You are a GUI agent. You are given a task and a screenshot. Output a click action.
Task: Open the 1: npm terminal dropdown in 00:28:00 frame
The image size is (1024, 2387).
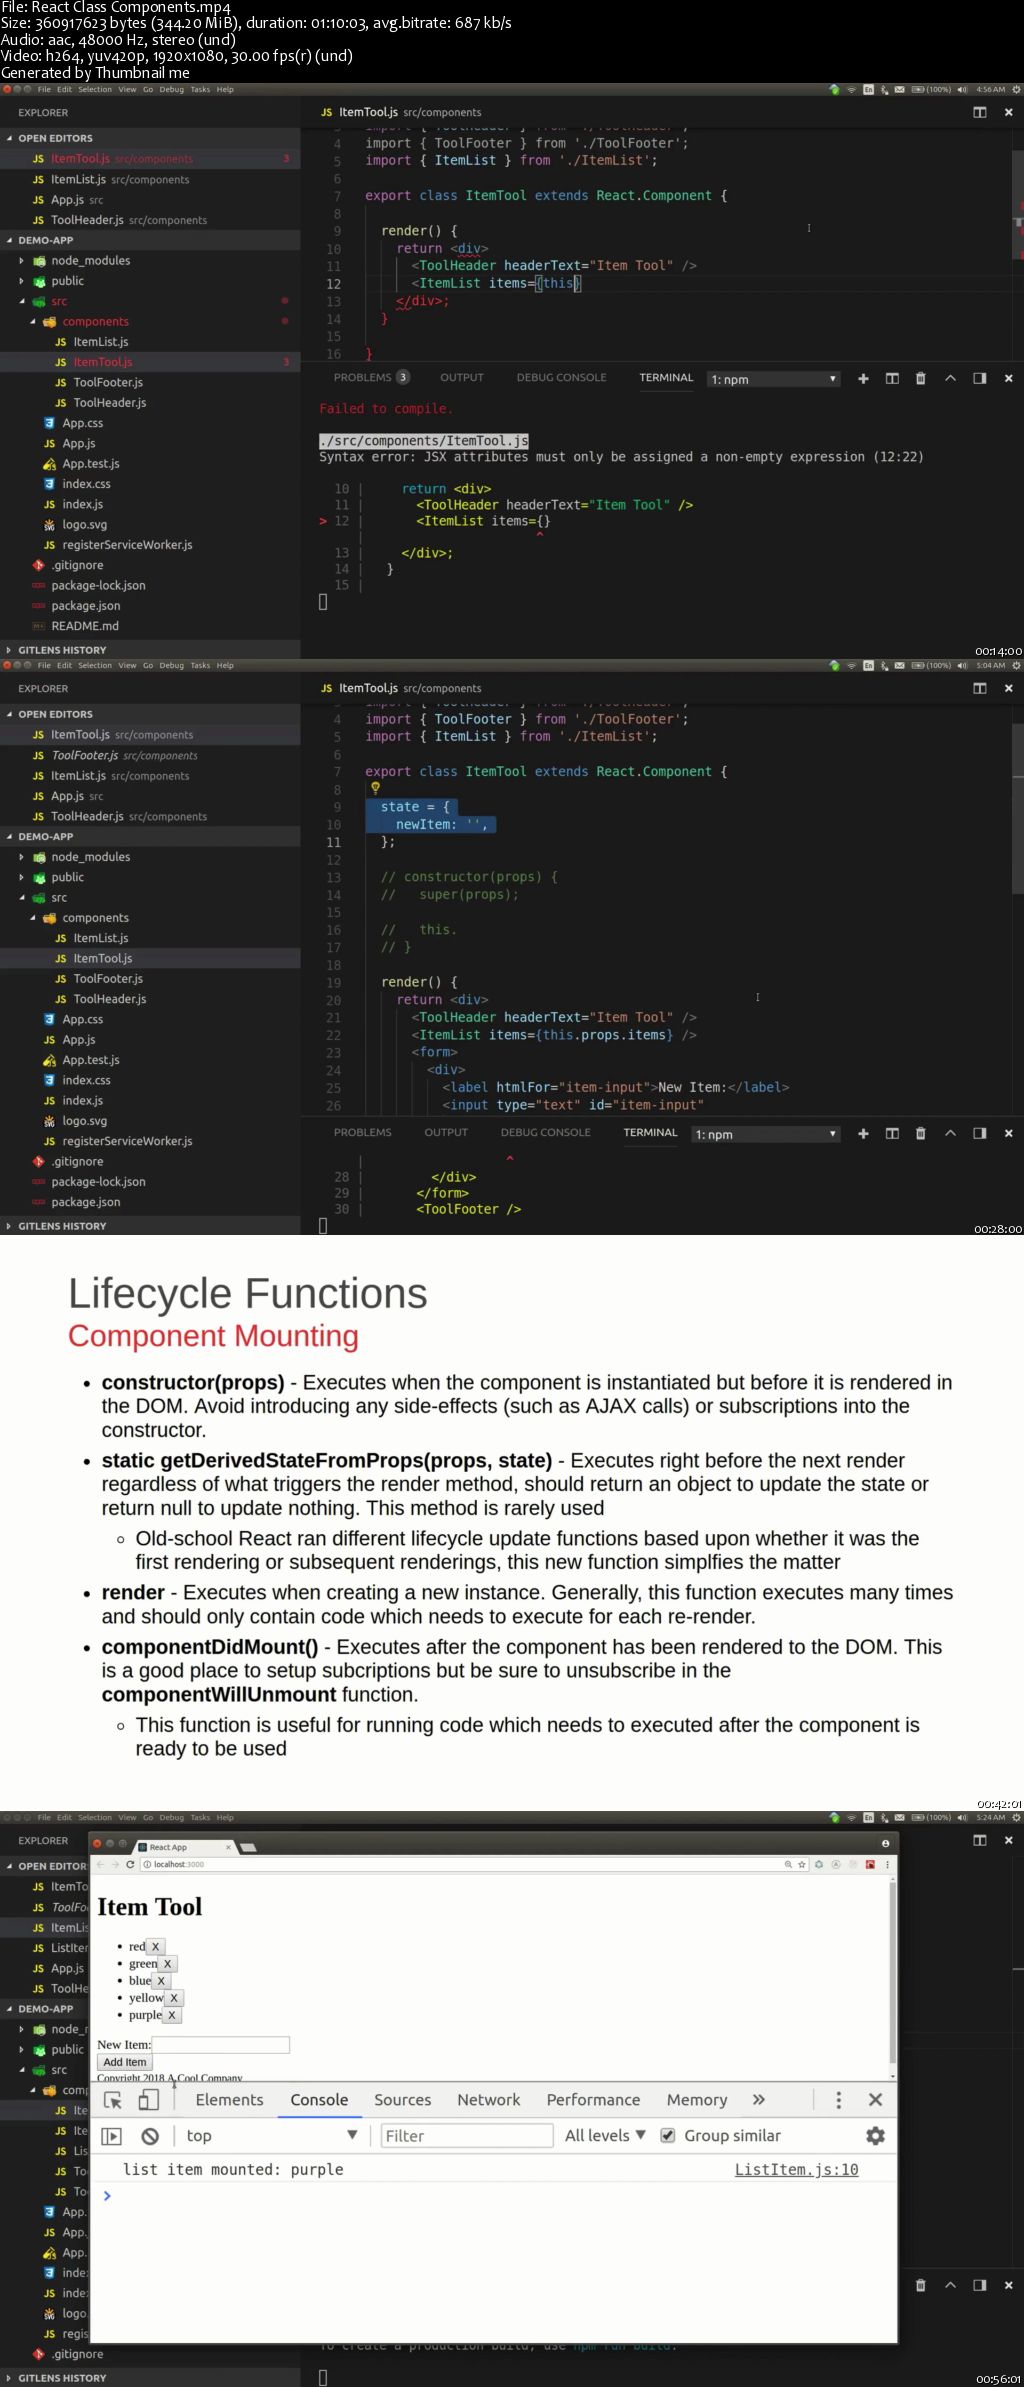pyautogui.click(x=765, y=1134)
